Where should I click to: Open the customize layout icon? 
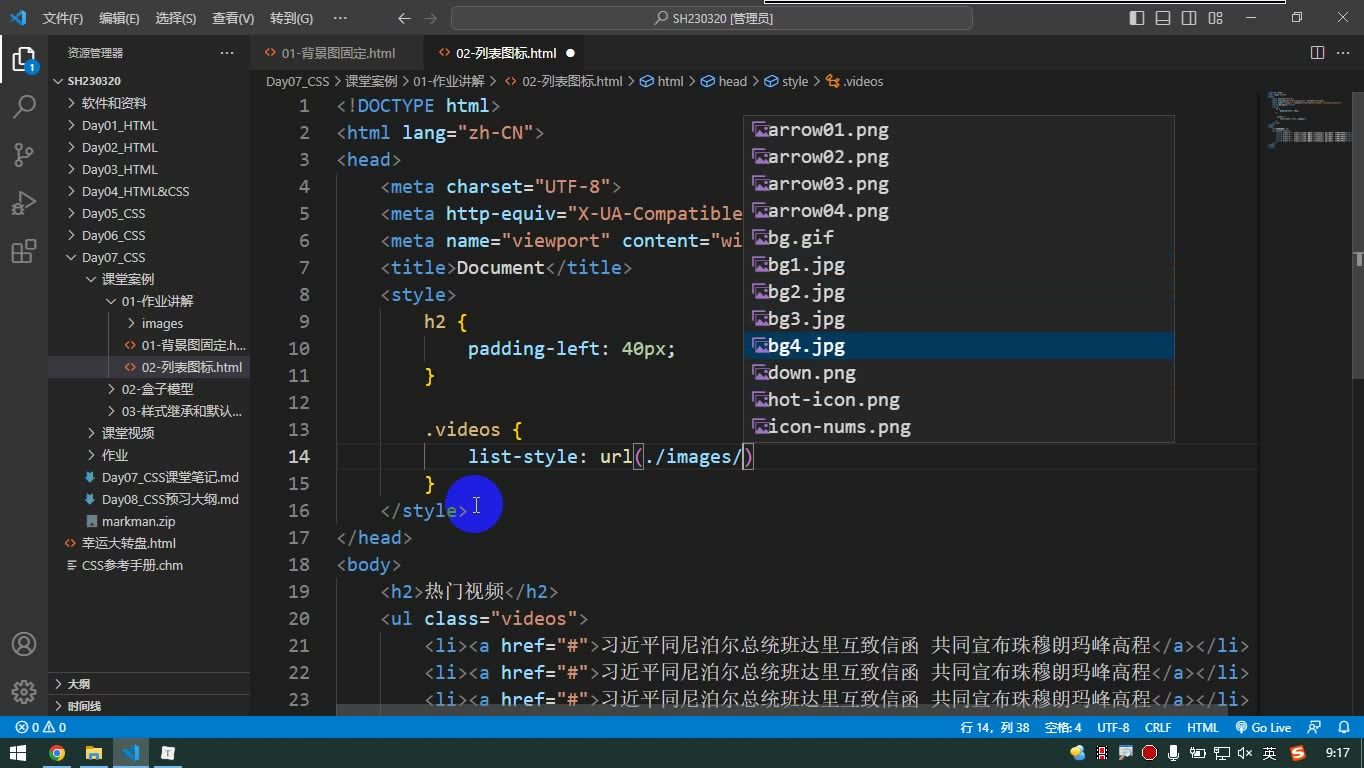(x=1215, y=18)
